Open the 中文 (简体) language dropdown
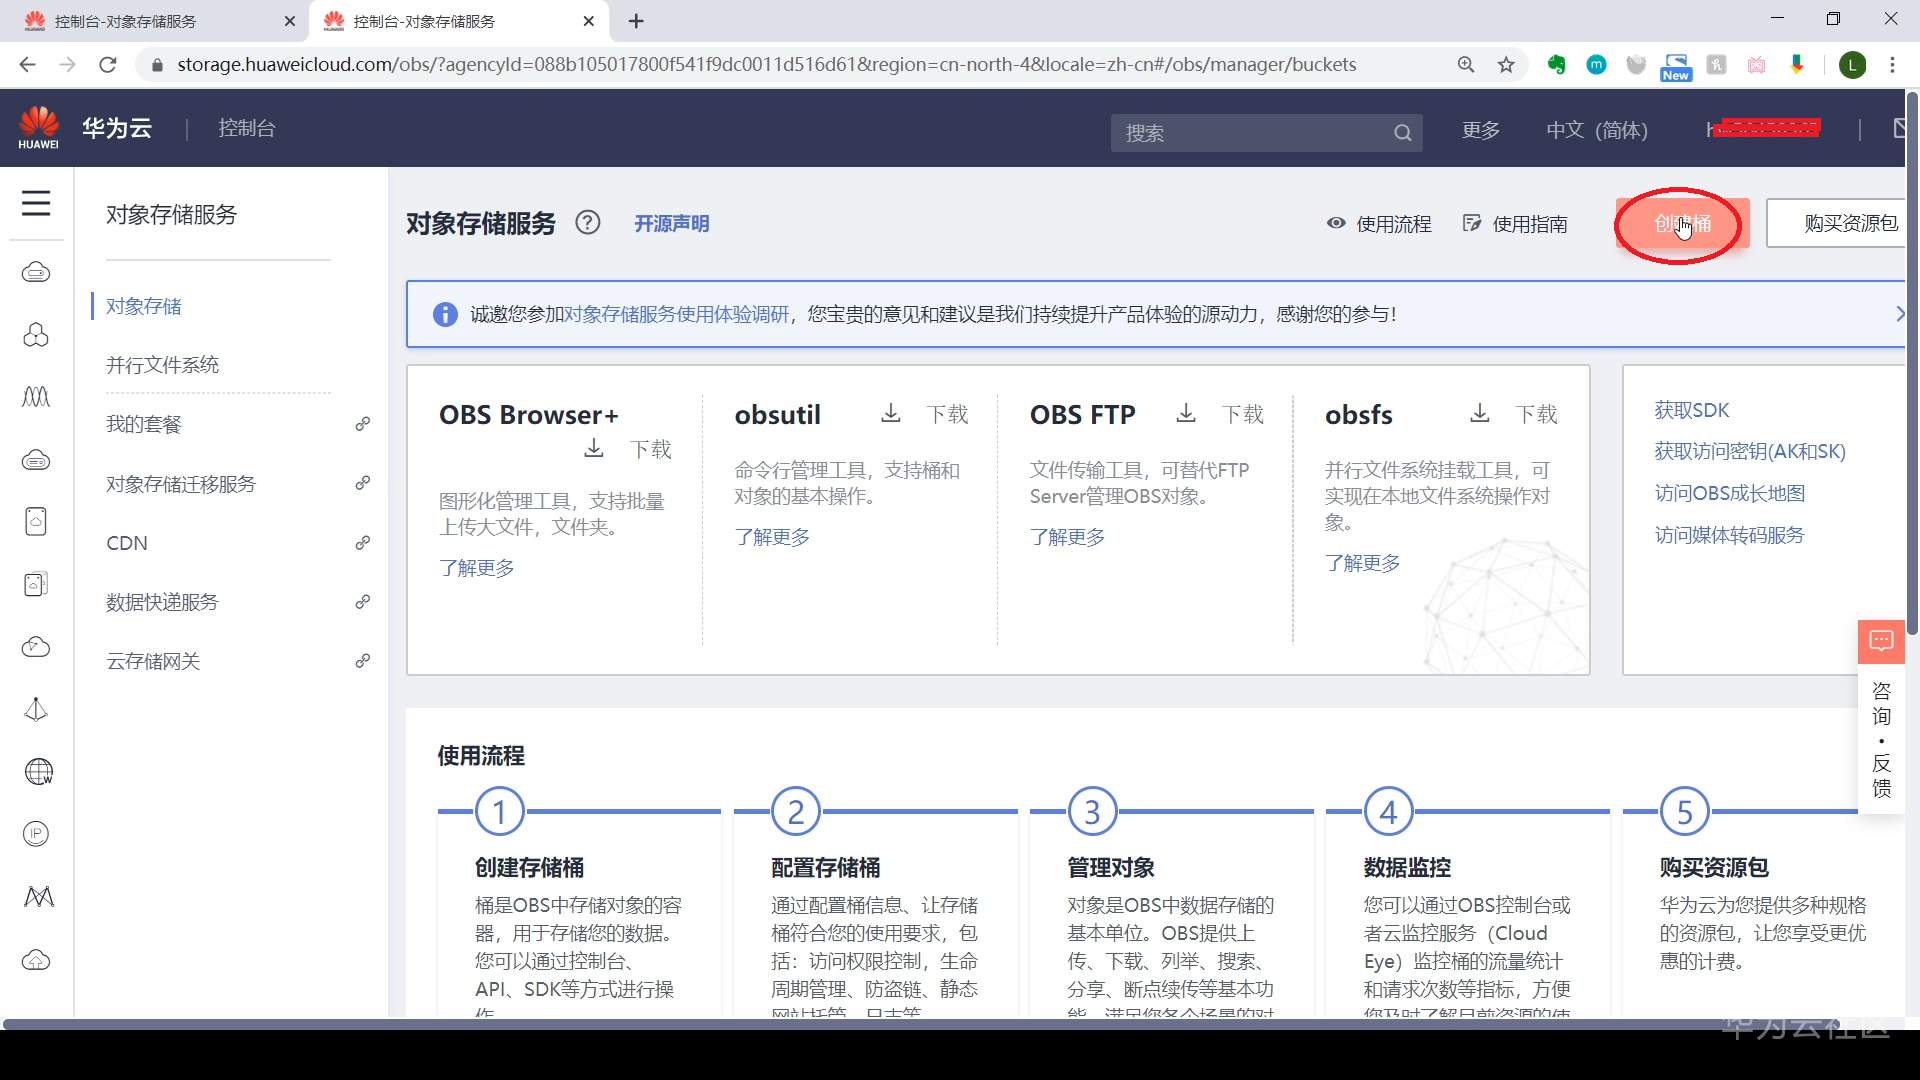The image size is (1920, 1080). [x=1596, y=130]
